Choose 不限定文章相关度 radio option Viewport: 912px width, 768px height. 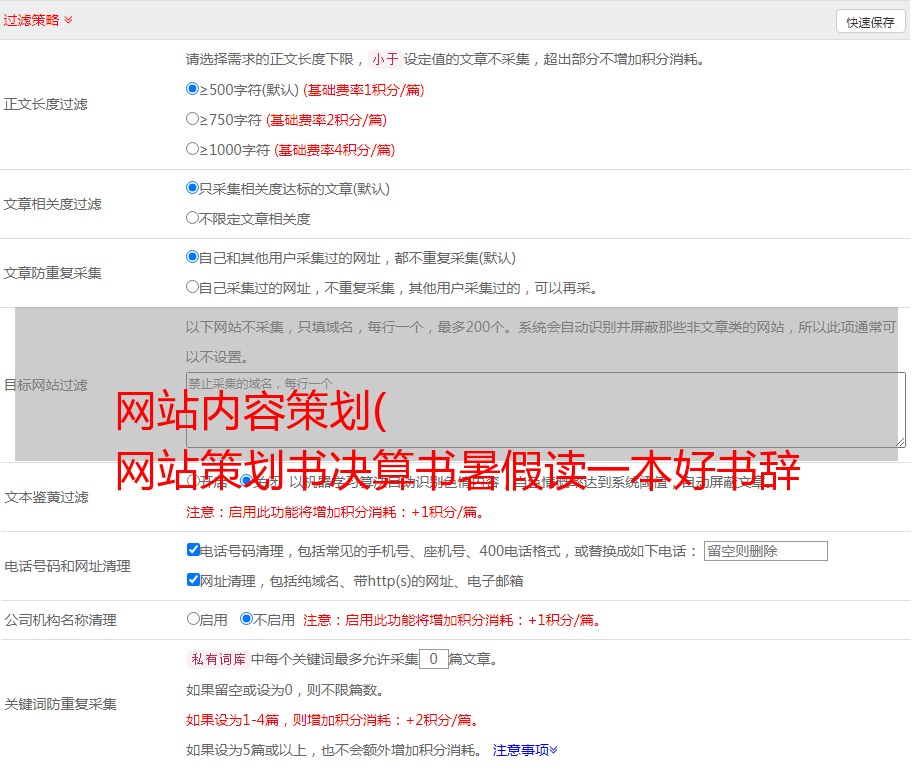pyautogui.click(x=193, y=218)
